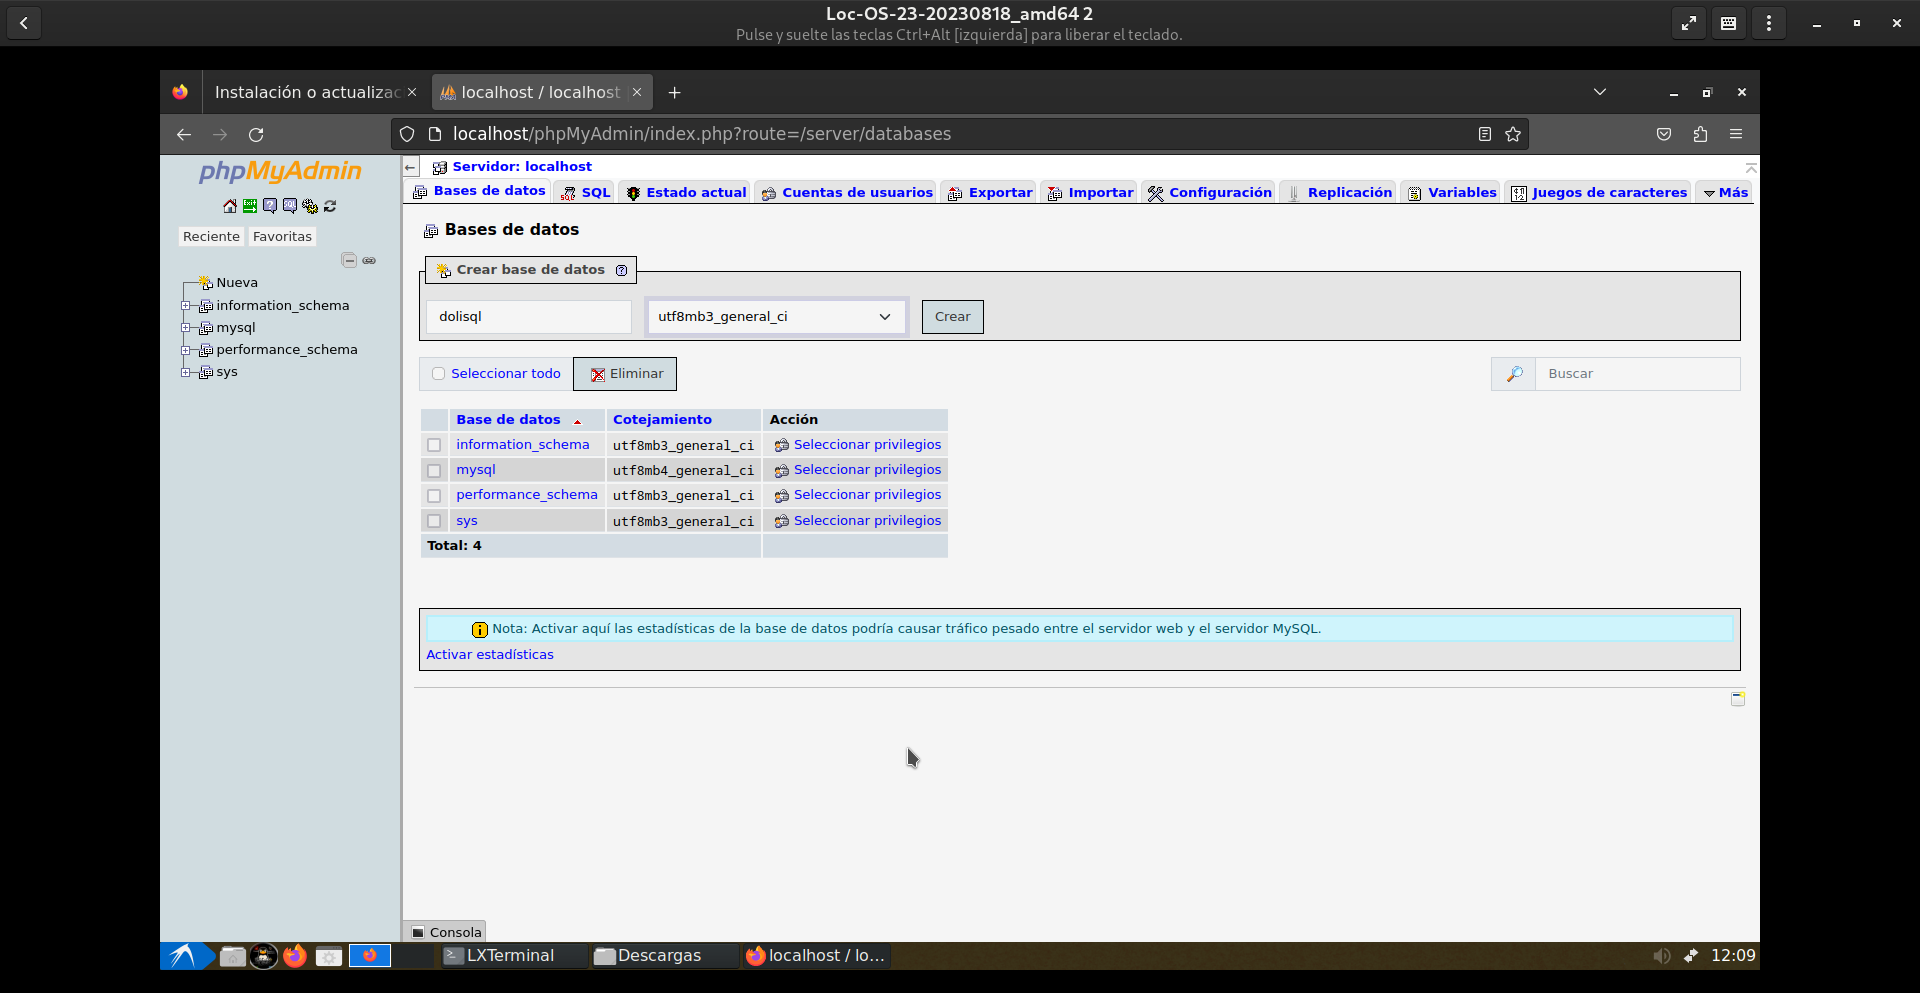Image resolution: width=1920 pixels, height=993 pixels.
Task: Expand the Más menu in top tabs
Action: [1725, 193]
